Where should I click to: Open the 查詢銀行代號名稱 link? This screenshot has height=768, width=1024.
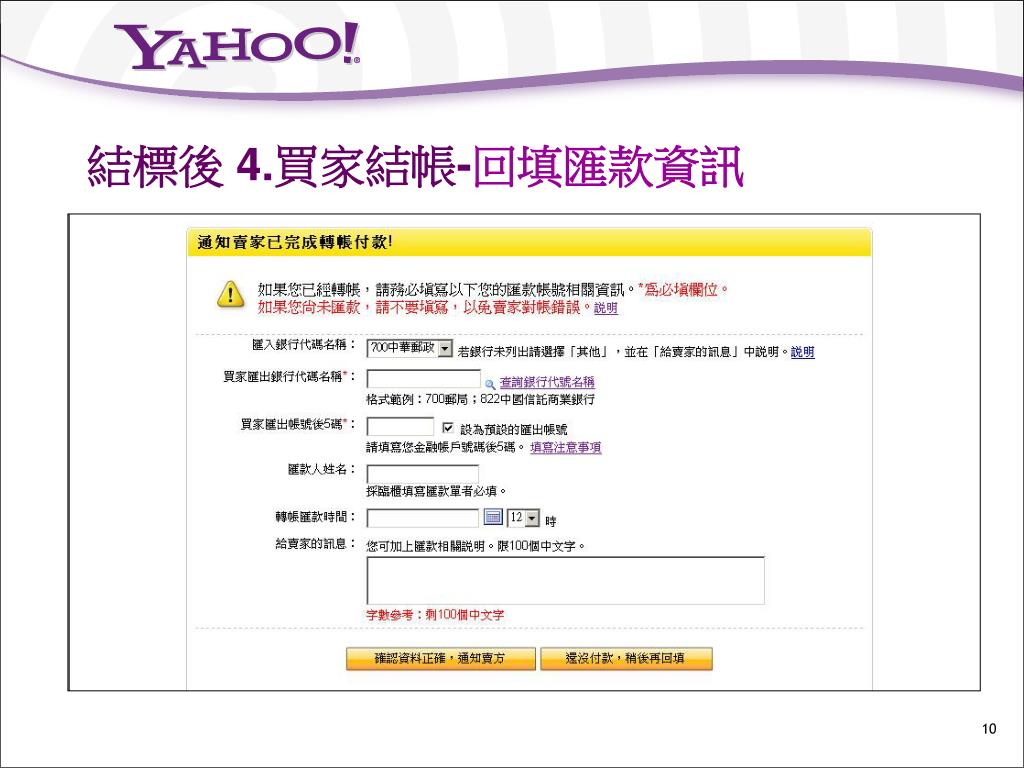tap(547, 383)
